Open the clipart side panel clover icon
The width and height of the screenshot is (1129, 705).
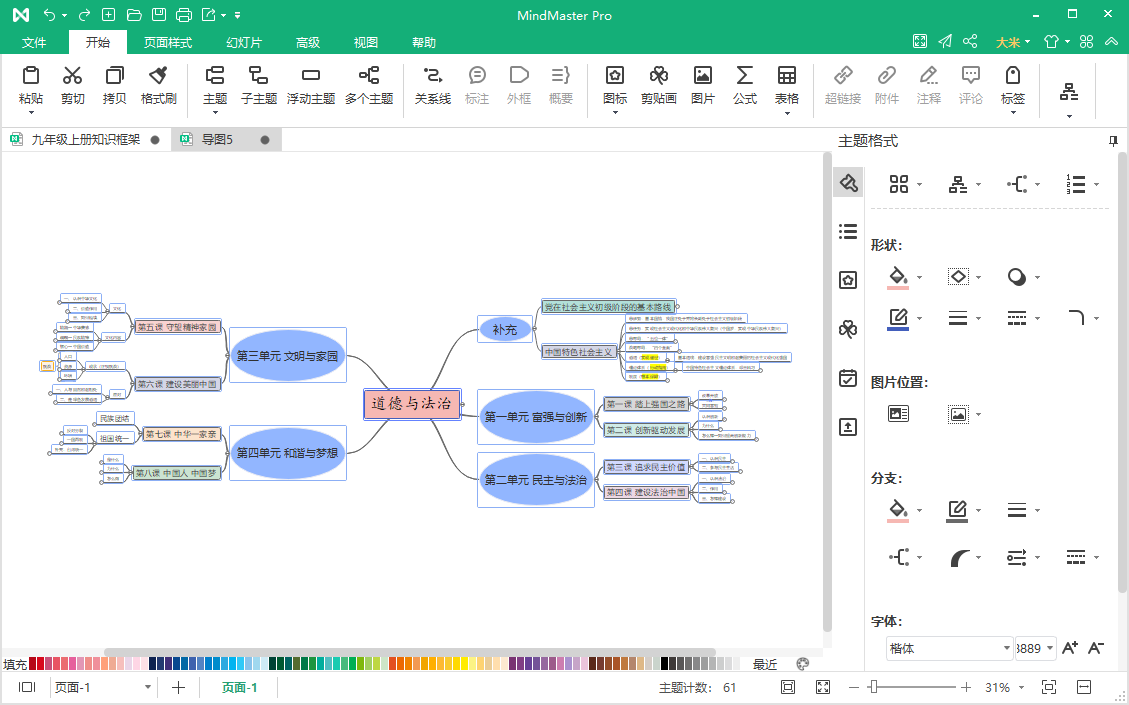pyautogui.click(x=848, y=329)
